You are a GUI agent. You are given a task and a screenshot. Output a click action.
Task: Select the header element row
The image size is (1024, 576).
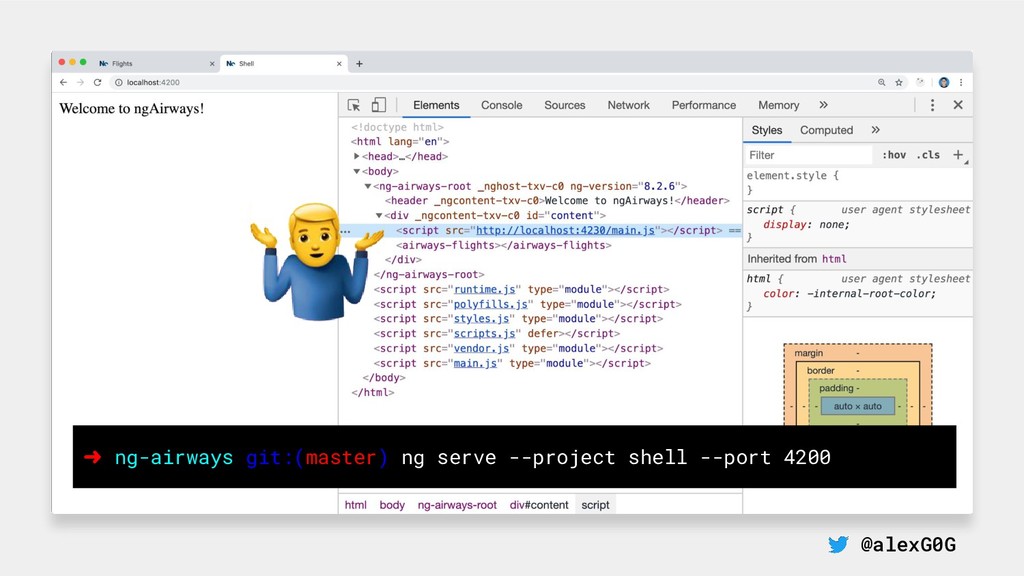(557, 200)
